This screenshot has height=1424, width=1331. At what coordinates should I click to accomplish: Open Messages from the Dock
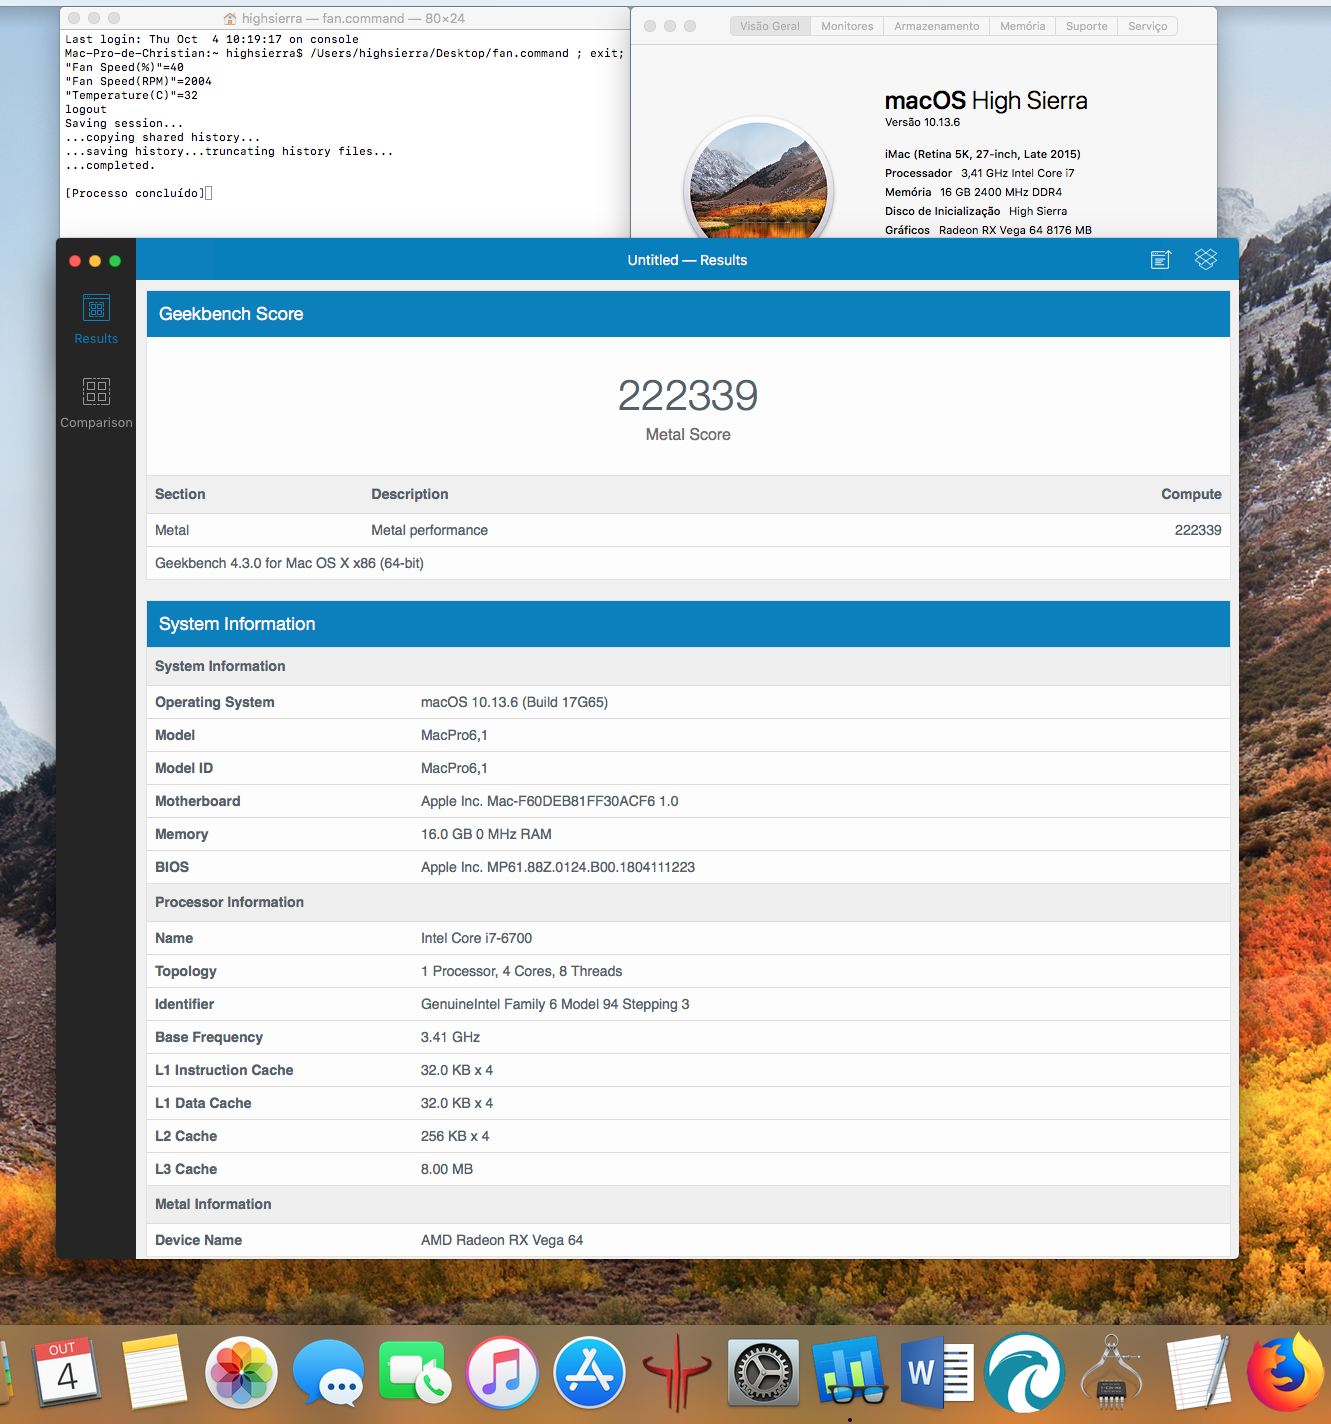point(328,1372)
